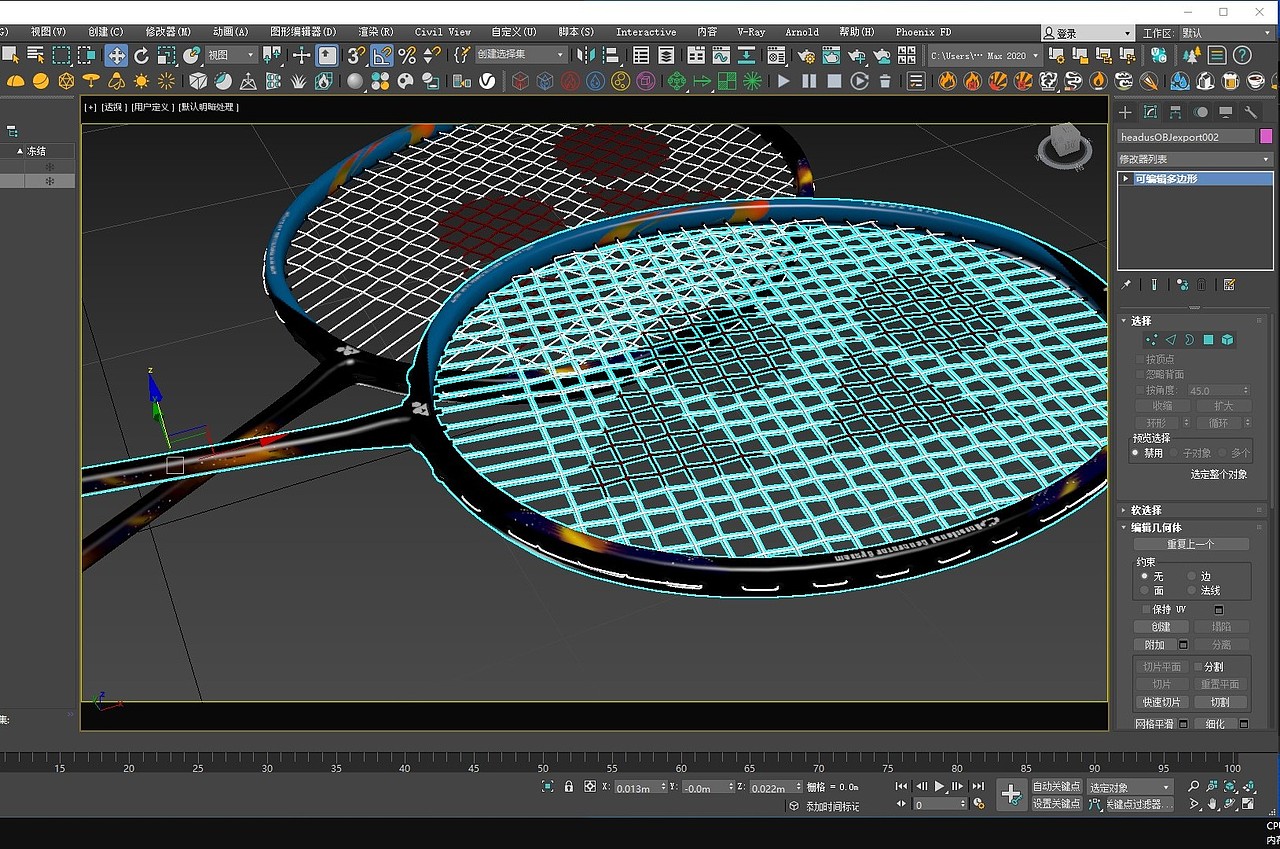The height and width of the screenshot is (849, 1280).
Task: Choose Polygon sub-object selection level
Action: pyautogui.click(x=1208, y=340)
